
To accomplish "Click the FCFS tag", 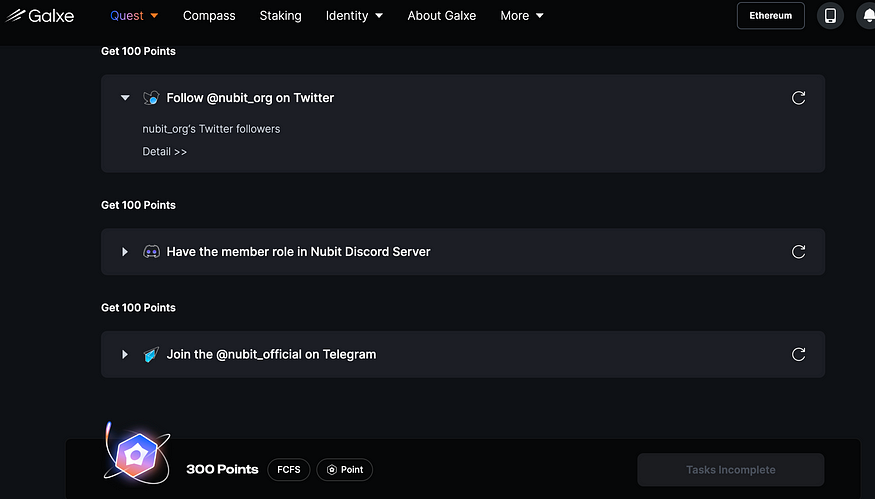I will click(289, 469).
